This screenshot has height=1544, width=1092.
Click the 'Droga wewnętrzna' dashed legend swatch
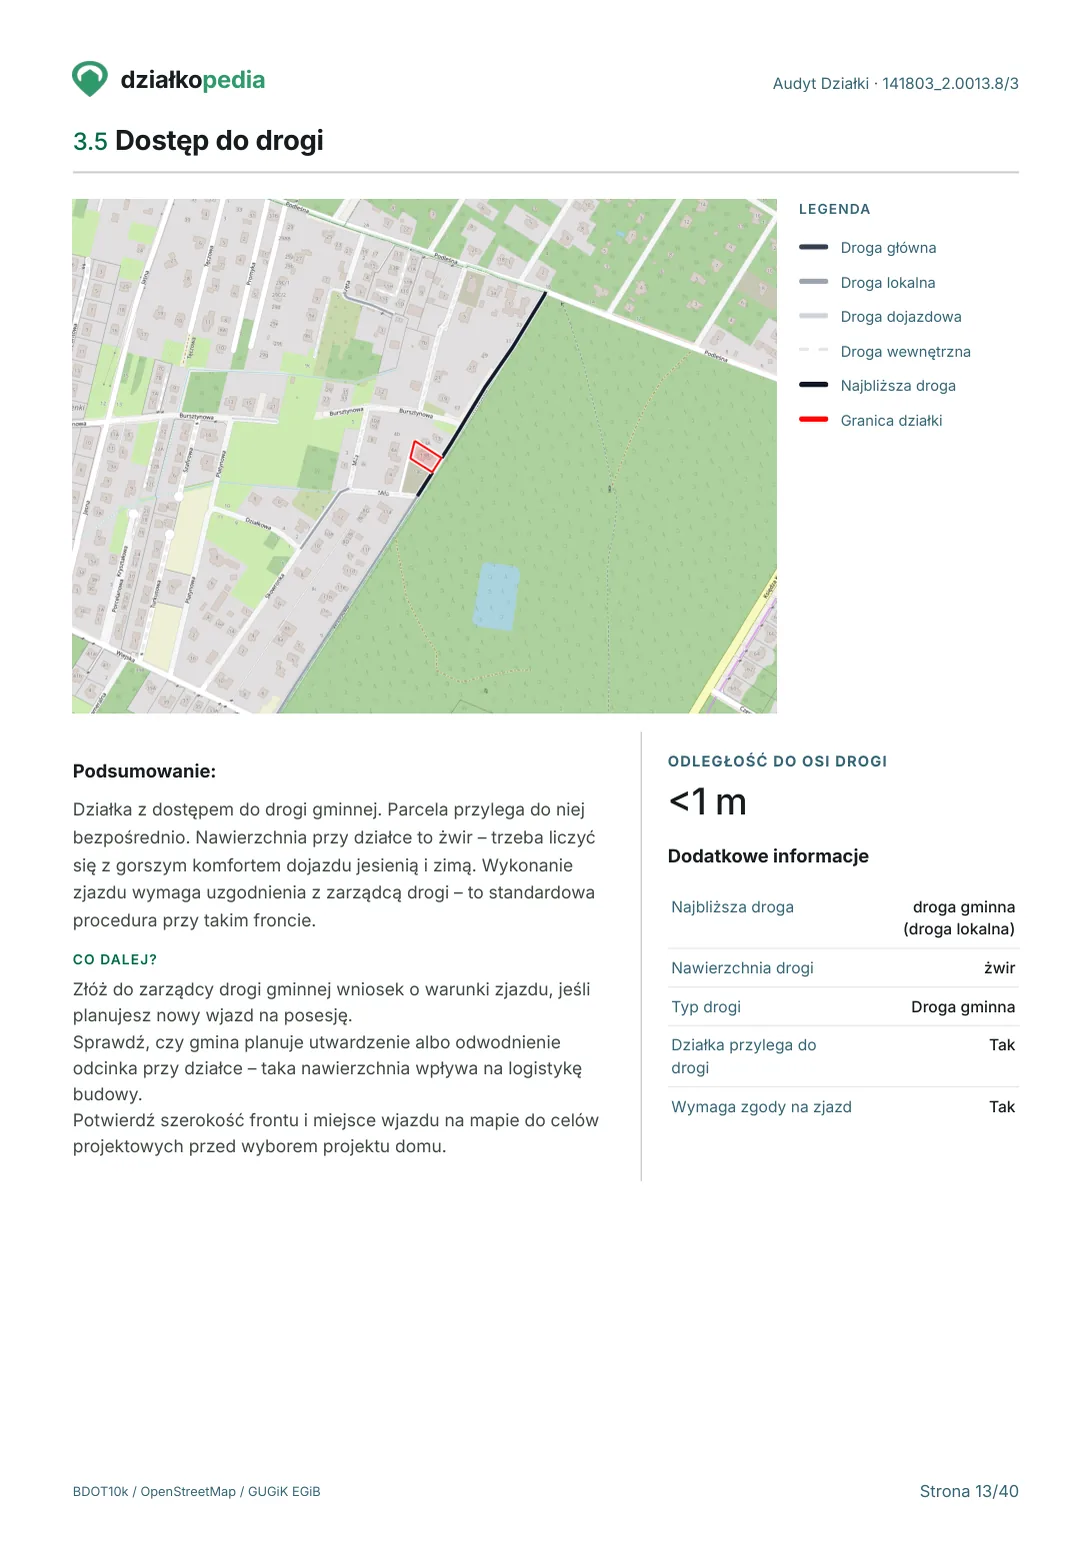click(813, 351)
